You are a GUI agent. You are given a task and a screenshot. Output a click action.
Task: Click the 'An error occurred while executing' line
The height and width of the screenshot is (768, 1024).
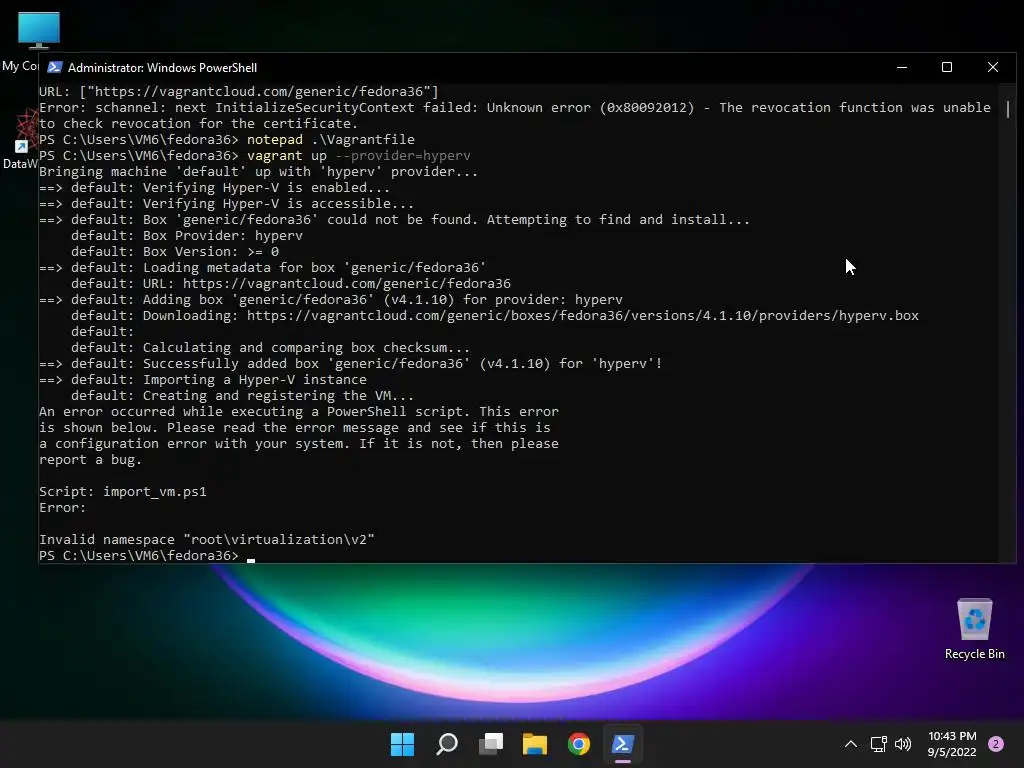pyautogui.click(x=298, y=411)
